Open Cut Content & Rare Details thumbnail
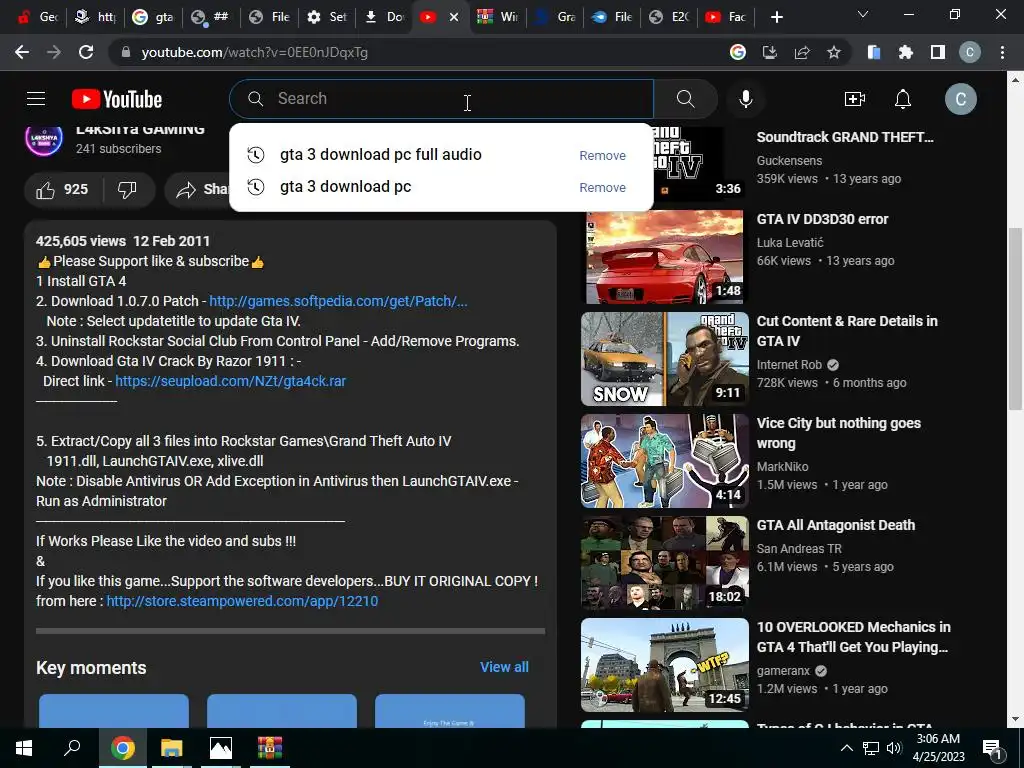 tap(665, 359)
